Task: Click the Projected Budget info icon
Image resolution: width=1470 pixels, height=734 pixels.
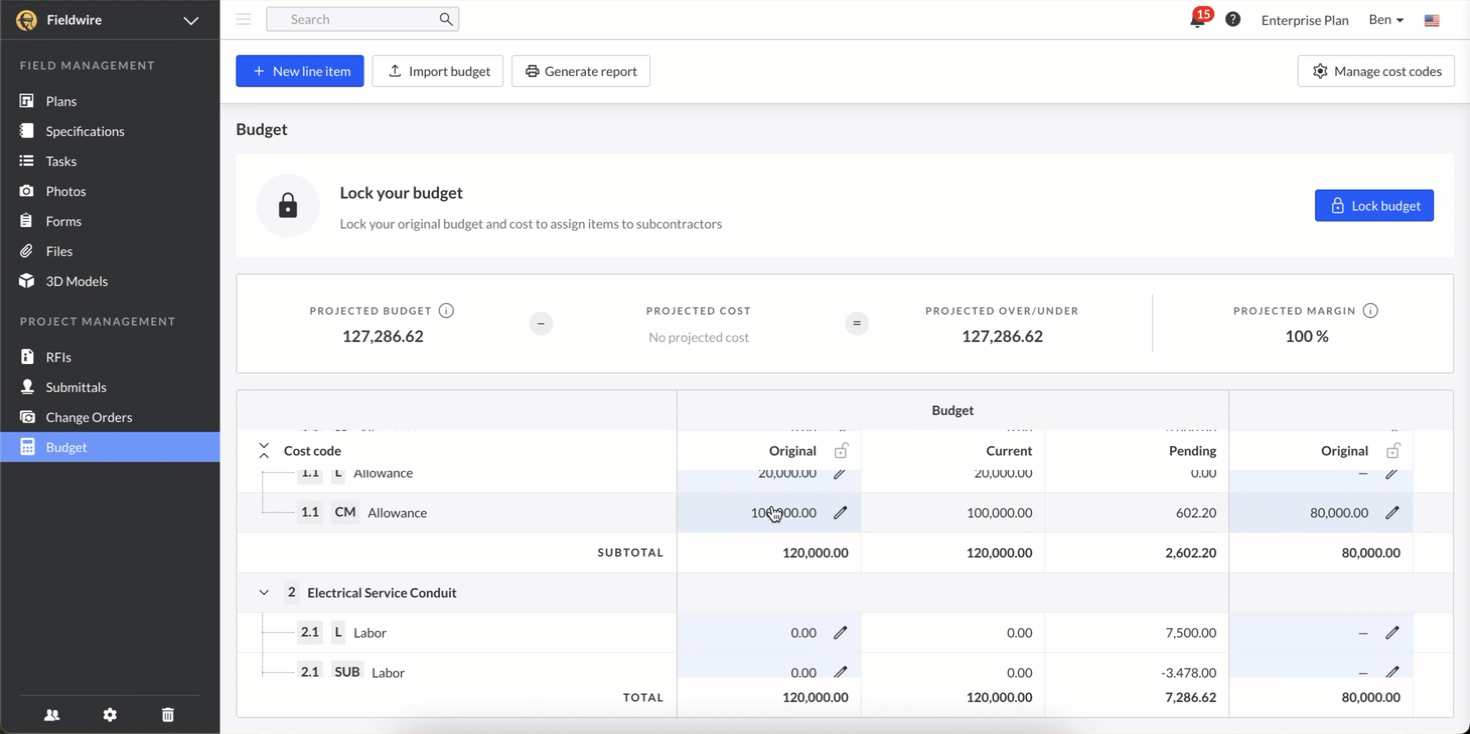Action: 446,311
